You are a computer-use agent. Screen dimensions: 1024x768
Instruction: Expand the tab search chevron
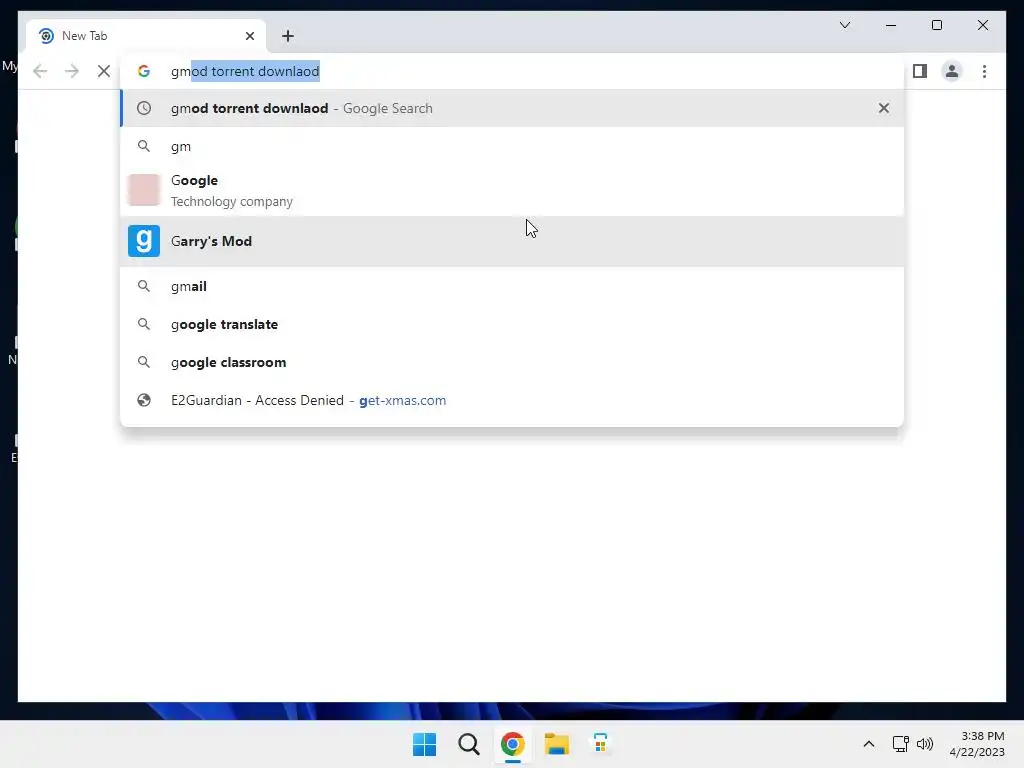pyautogui.click(x=845, y=25)
